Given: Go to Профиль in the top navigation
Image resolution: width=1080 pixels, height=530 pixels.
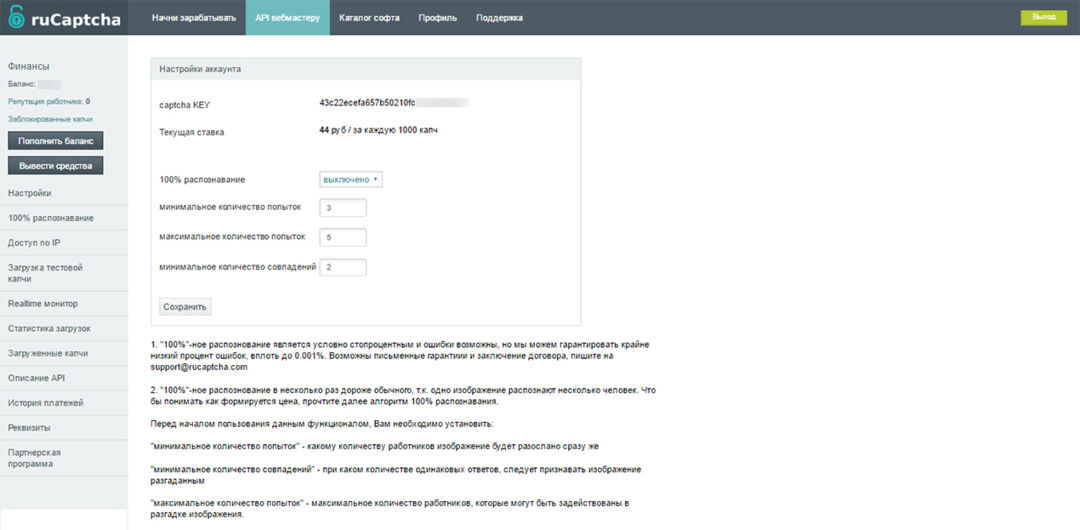Looking at the screenshot, I should (x=437, y=17).
